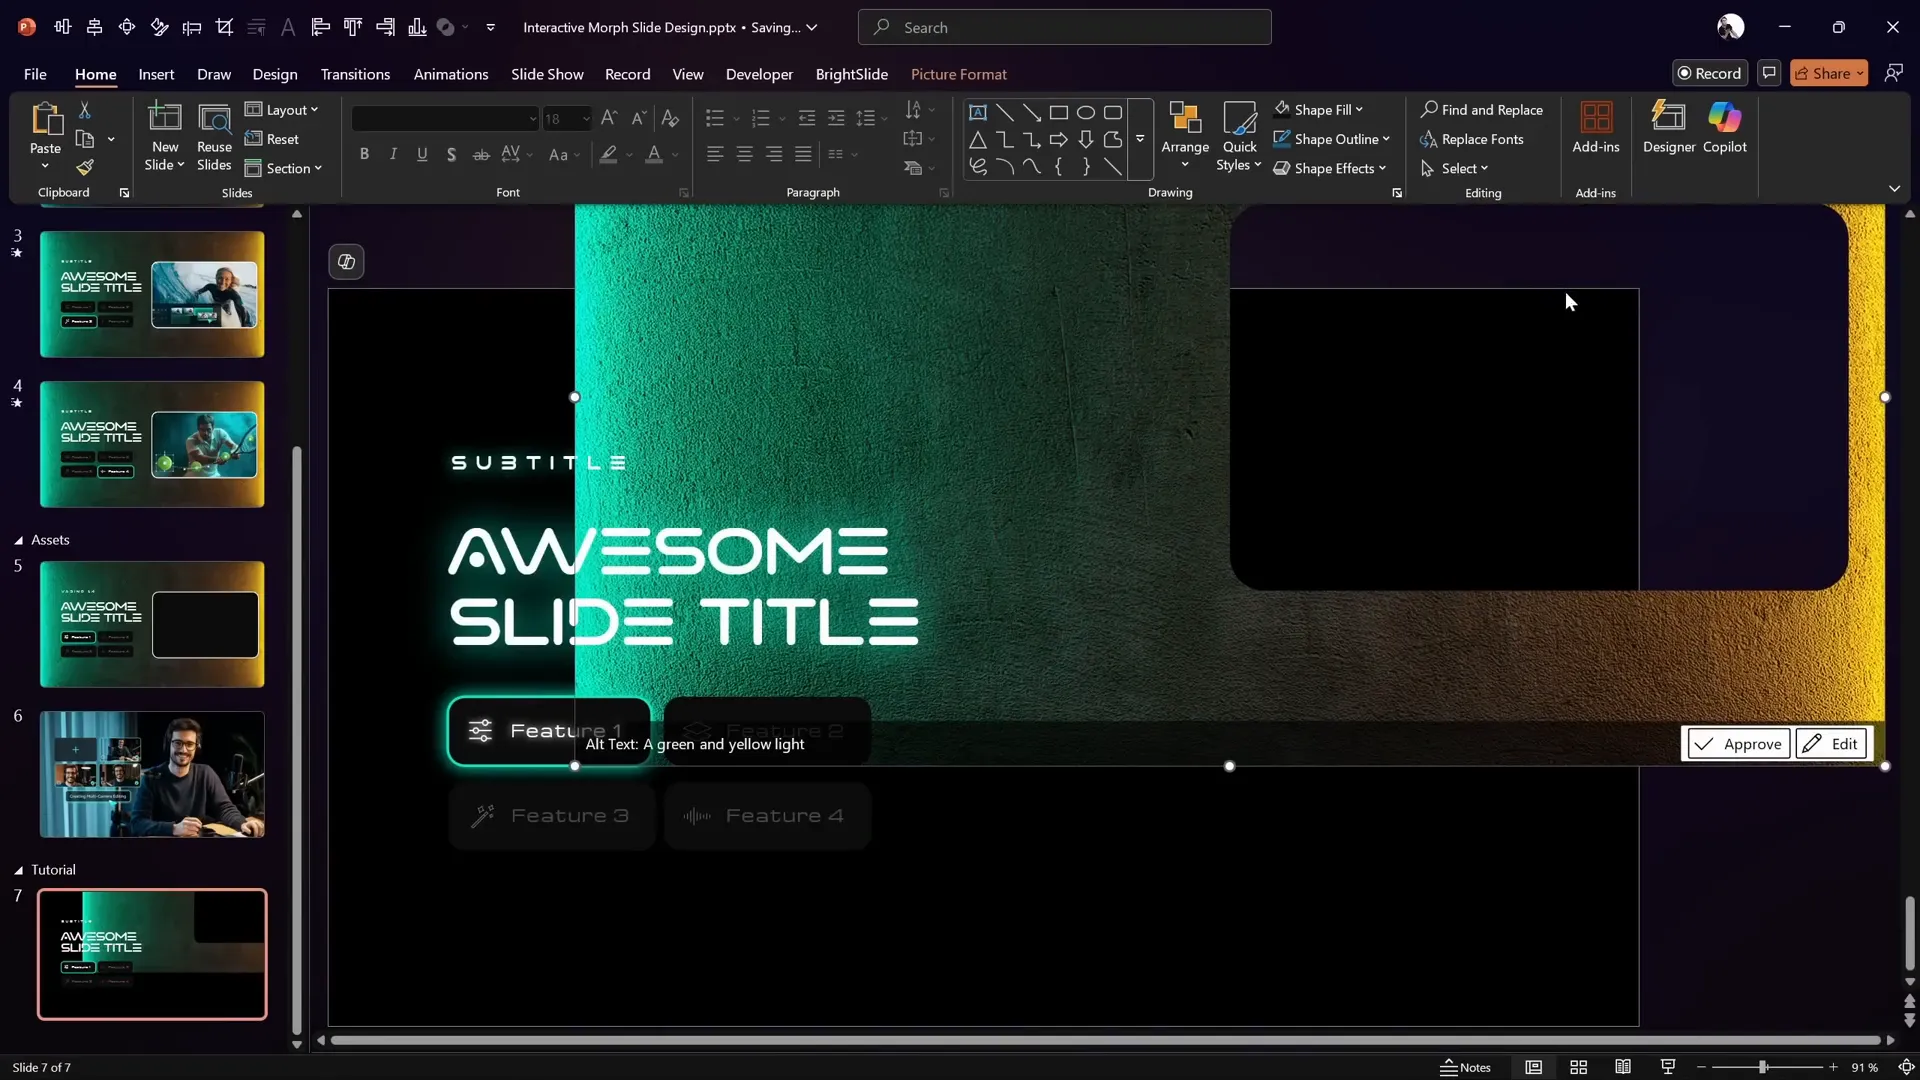1920x1080 pixels.
Task: Switch to the Animations tab
Action: point(451,74)
